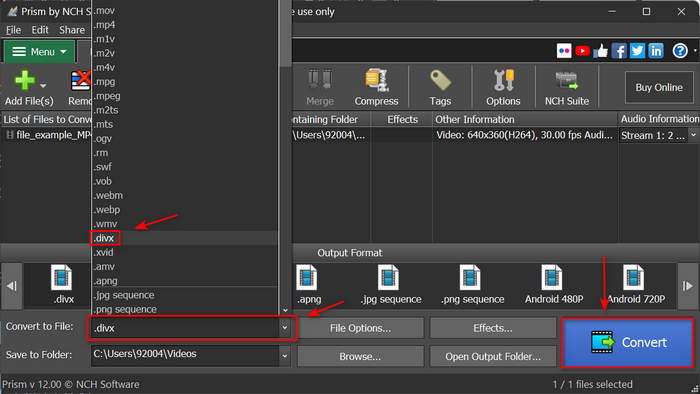Click the Flickr share icon
Viewport: 700px width, 394px height.
(564, 51)
